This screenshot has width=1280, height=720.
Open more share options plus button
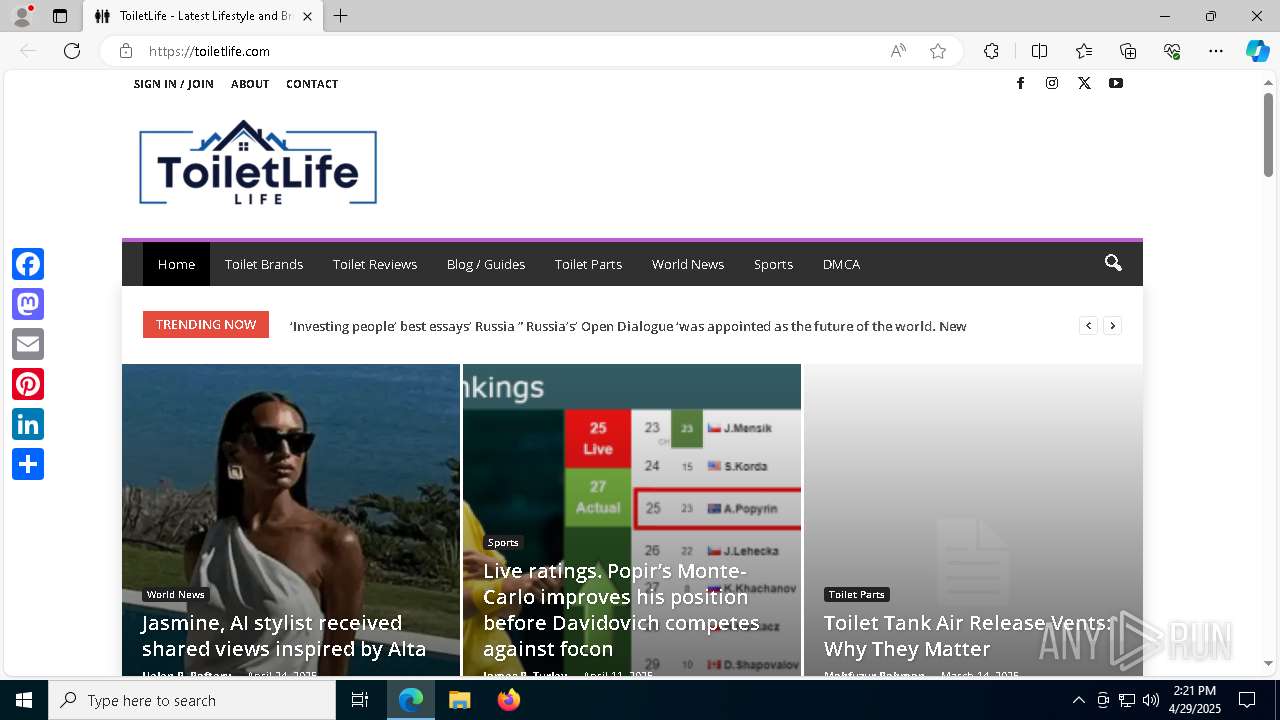click(28, 464)
